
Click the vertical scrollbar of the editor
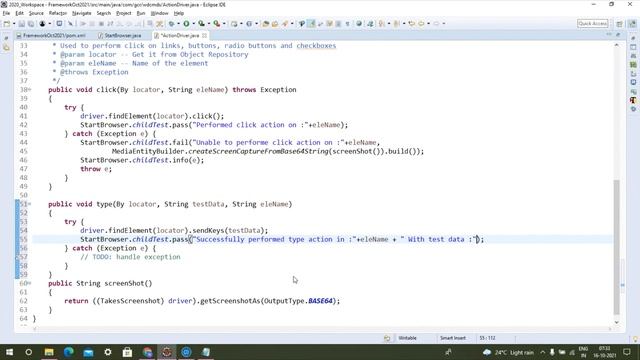(617, 247)
